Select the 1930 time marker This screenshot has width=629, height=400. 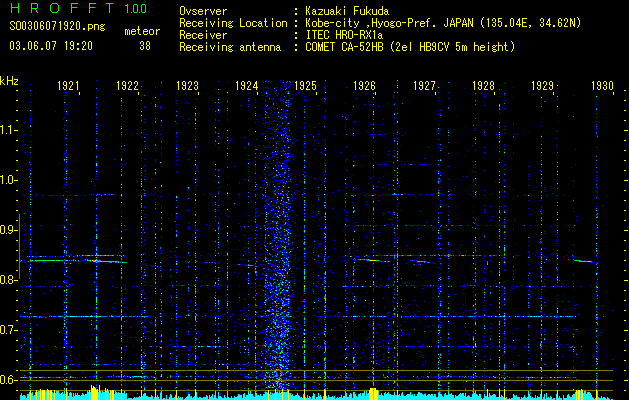click(601, 87)
